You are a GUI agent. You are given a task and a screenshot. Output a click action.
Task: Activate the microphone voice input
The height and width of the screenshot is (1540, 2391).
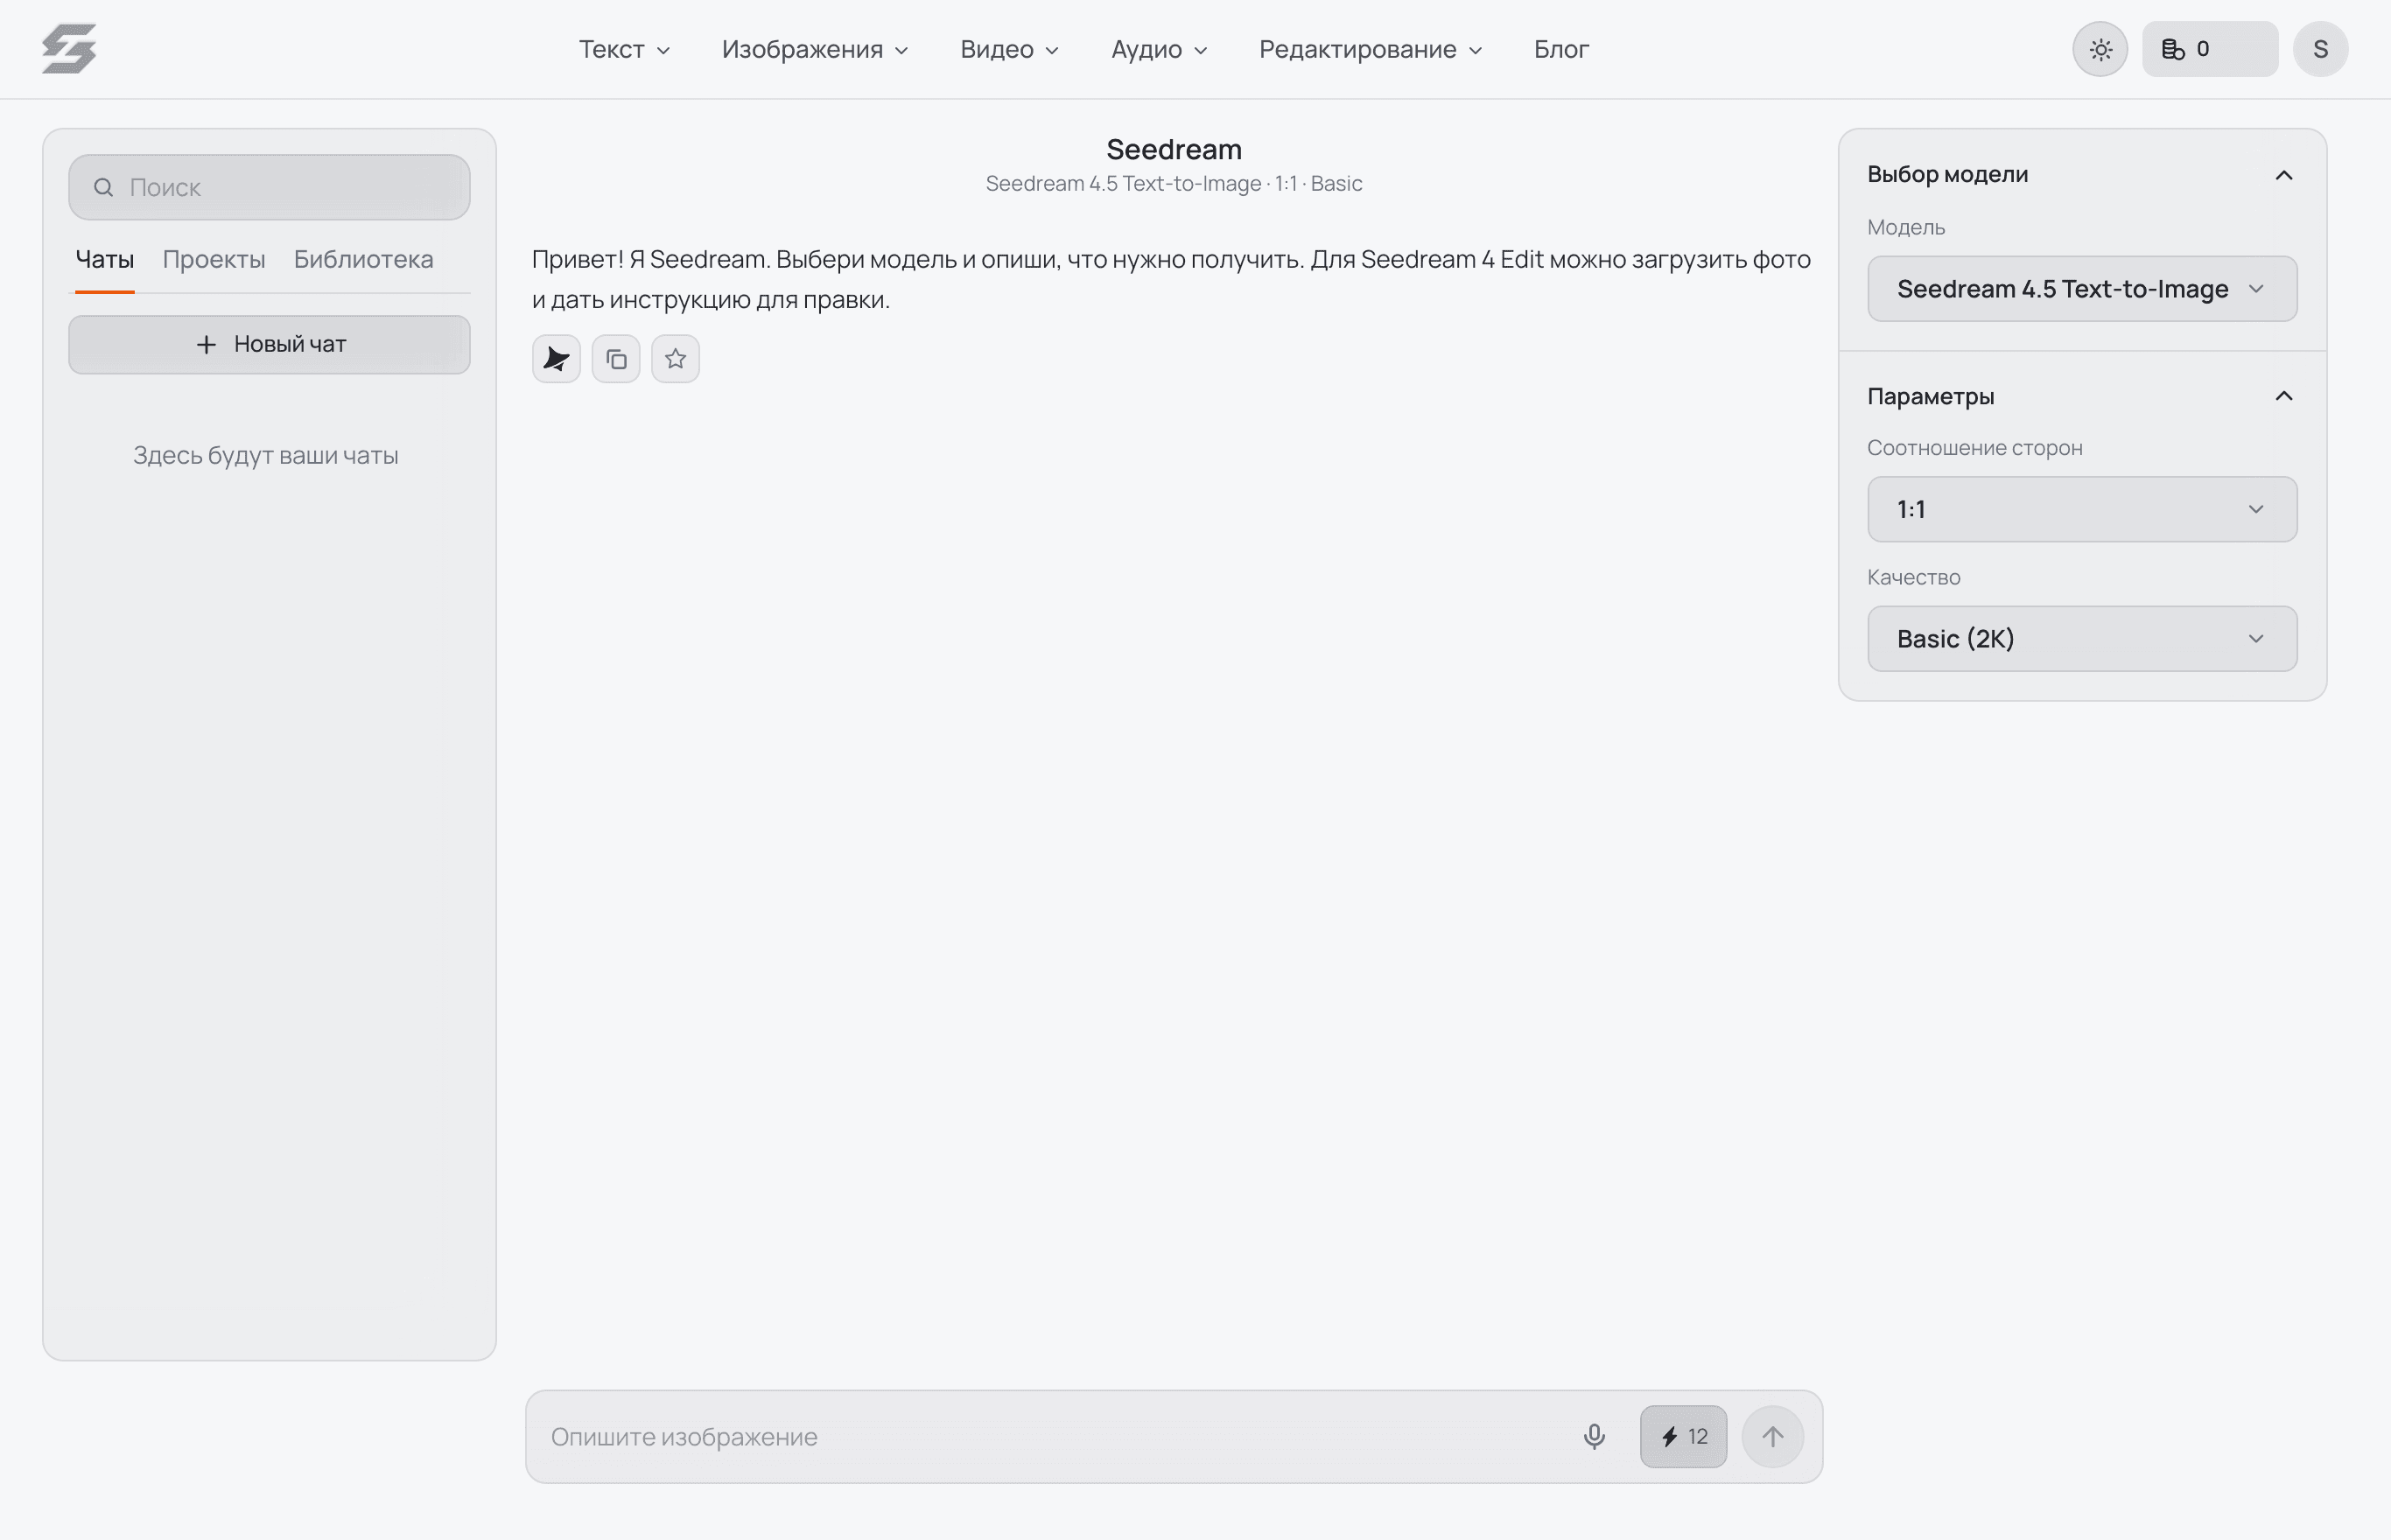pos(1594,1437)
